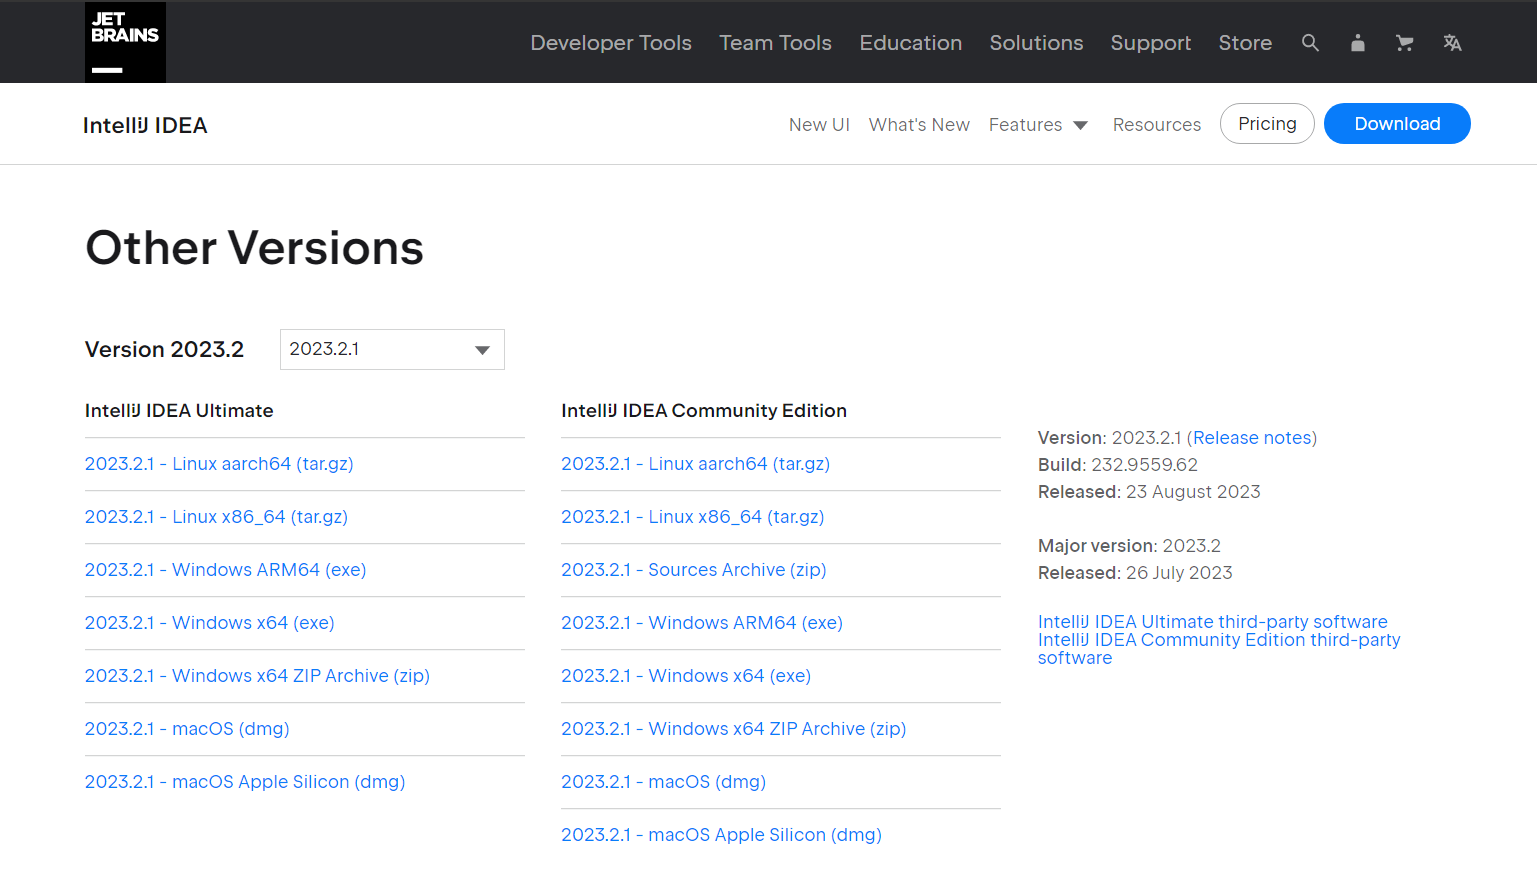Download Ultimate macOS Apple Silicon (dmg)
The width and height of the screenshot is (1537, 871).
click(x=245, y=782)
